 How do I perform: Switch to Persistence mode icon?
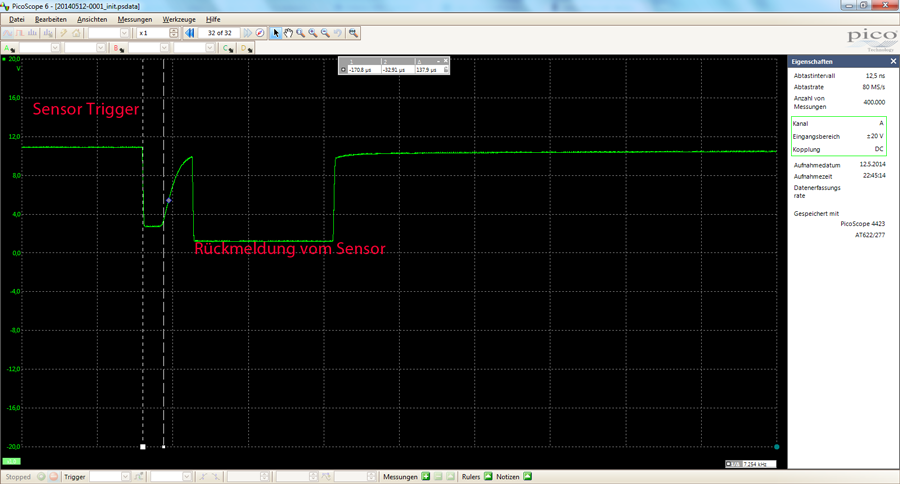20,33
